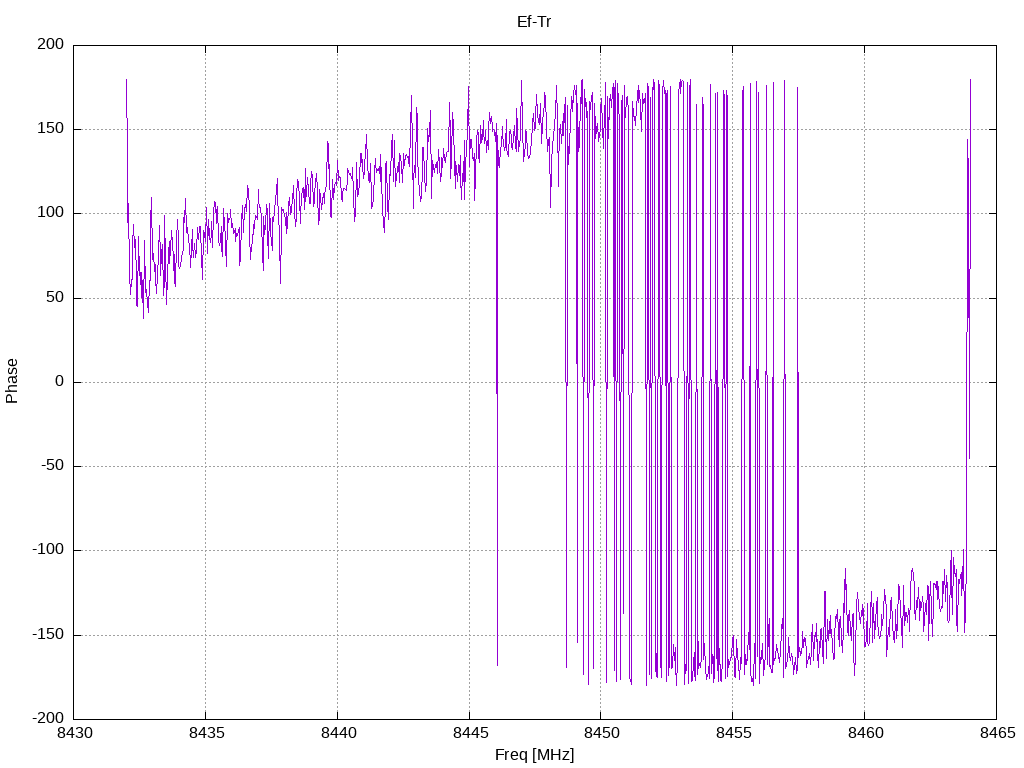The height and width of the screenshot is (768, 1024).
Task: Click the x-axis tick label 8430
Action: [74, 733]
